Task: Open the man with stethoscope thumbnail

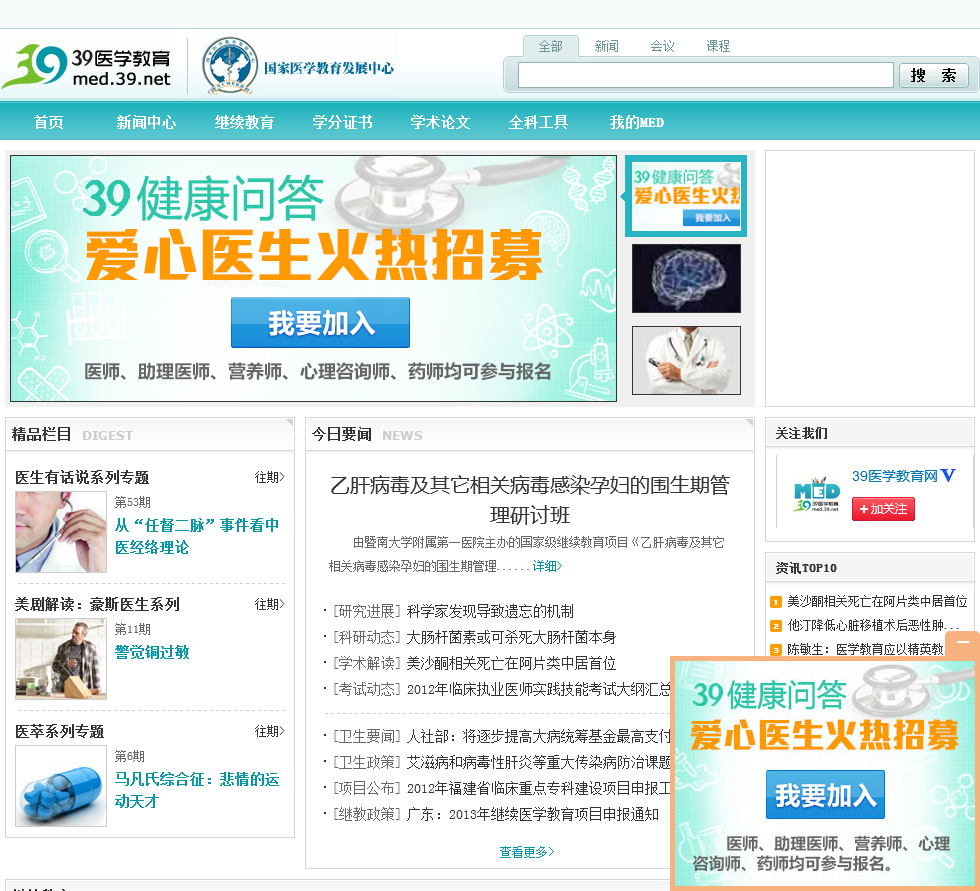Action: point(61,532)
